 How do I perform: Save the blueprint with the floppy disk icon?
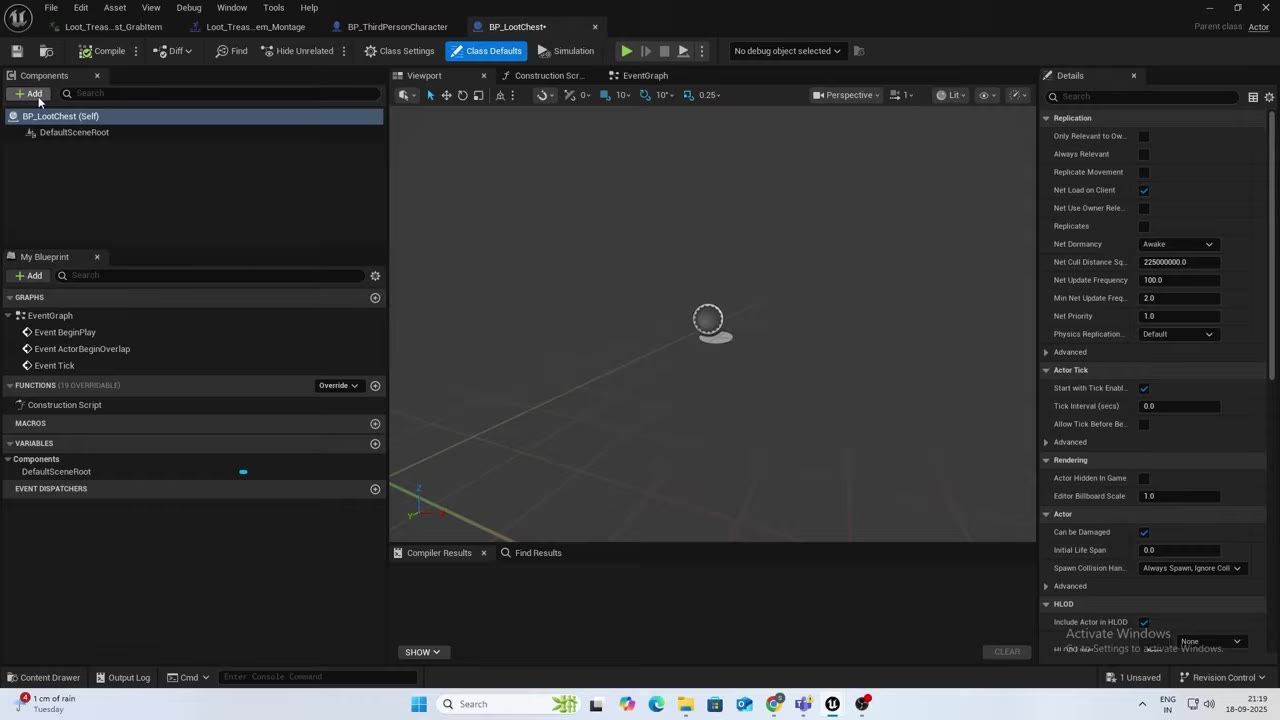17,51
